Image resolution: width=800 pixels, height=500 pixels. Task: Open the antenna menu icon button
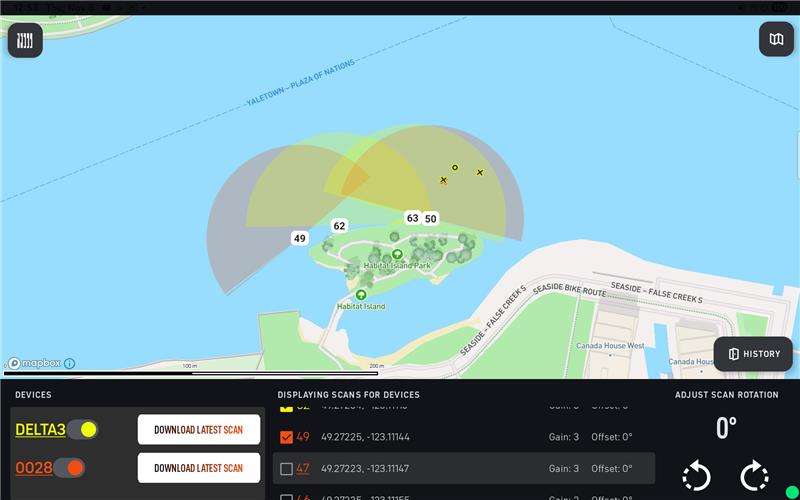coord(25,40)
